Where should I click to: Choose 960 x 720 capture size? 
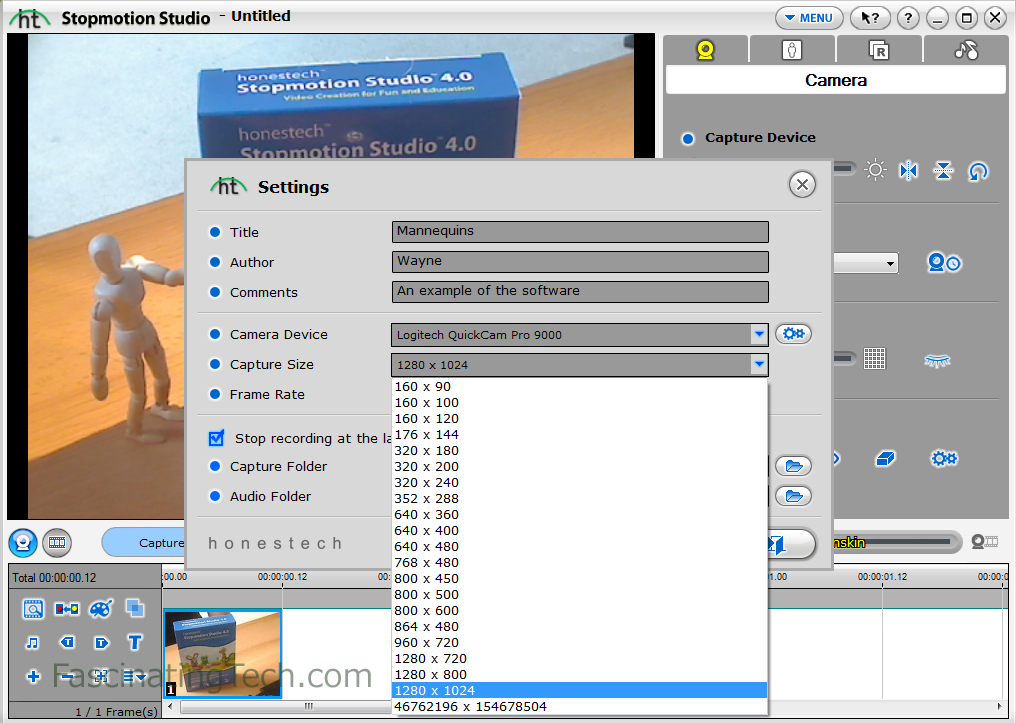[x=580, y=643]
